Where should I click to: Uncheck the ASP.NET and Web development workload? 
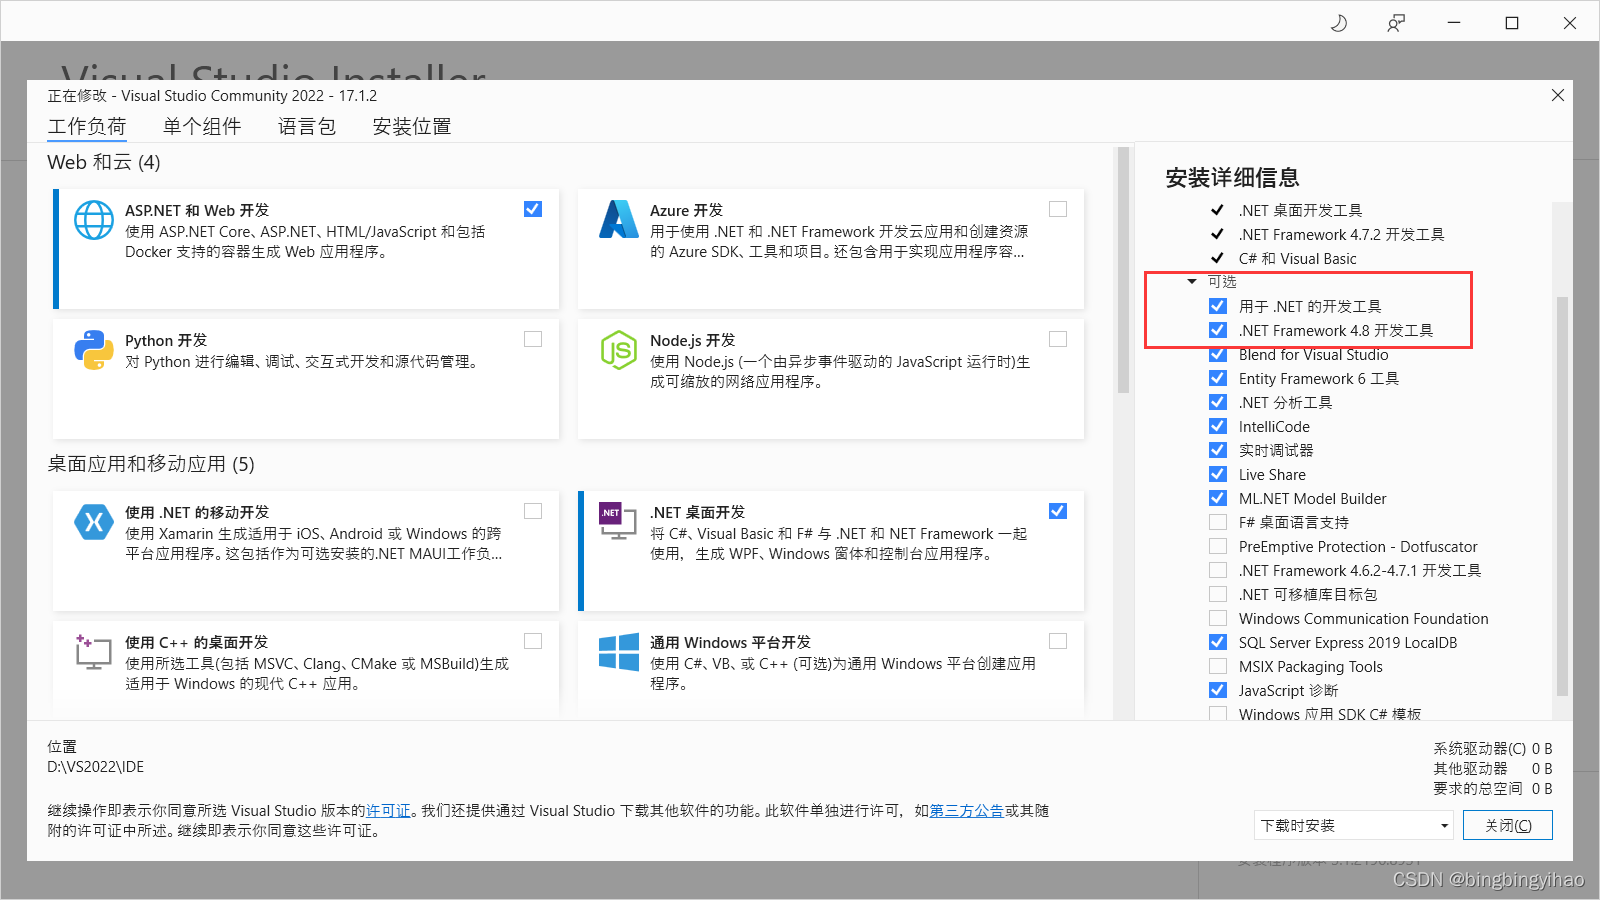[x=533, y=209]
